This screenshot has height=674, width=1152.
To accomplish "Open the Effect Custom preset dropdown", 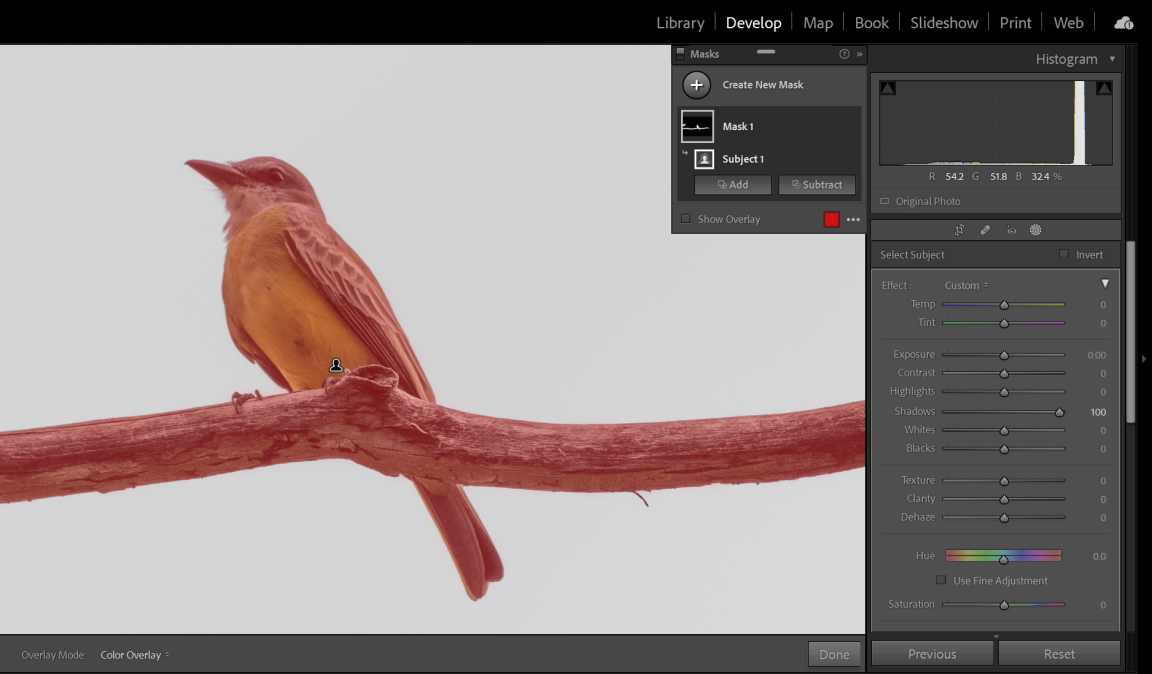I will 966,286.
